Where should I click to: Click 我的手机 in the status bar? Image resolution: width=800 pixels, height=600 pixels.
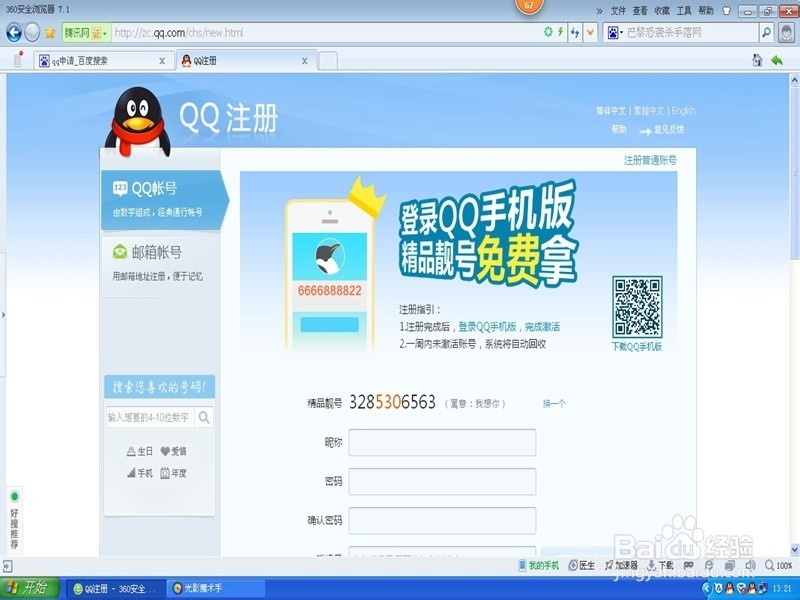(x=539, y=565)
